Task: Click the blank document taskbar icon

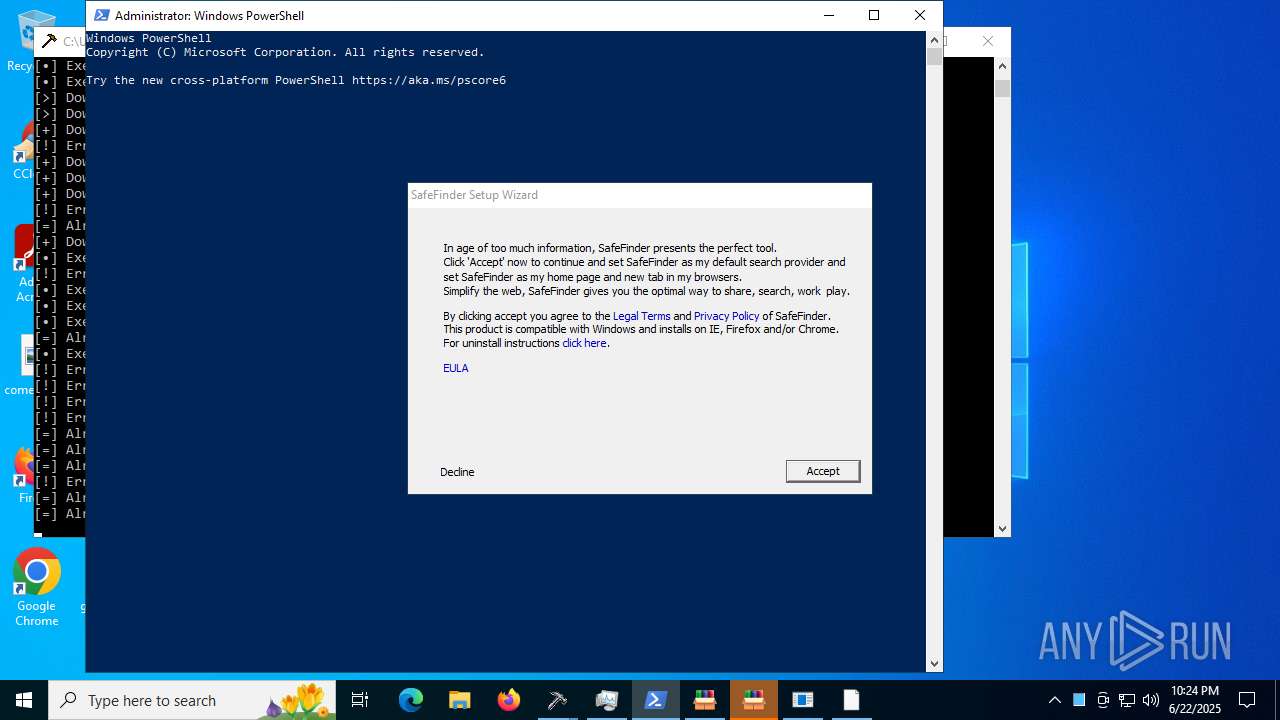Action: point(851,700)
